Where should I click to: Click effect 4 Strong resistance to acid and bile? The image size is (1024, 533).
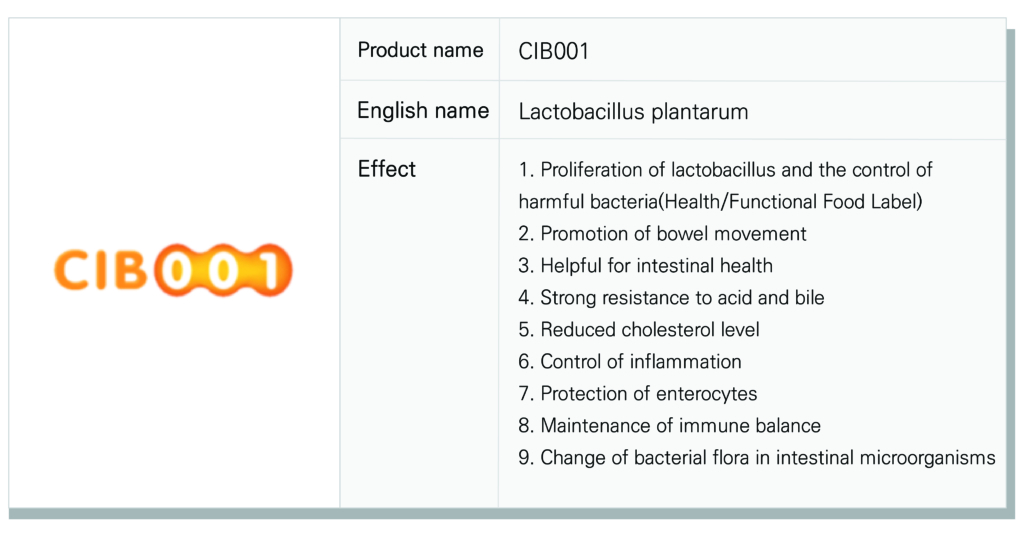[x=671, y=298]
